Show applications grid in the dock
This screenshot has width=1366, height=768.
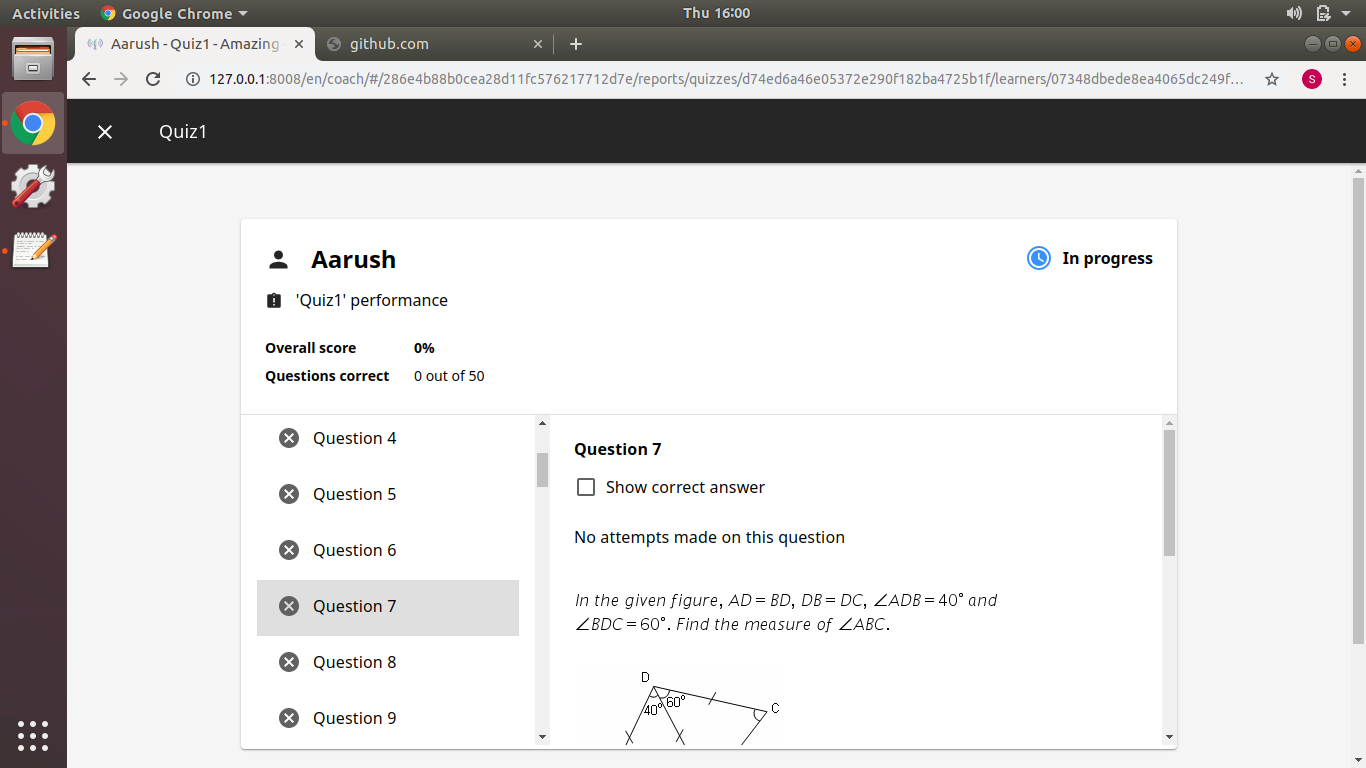[33, 735]
